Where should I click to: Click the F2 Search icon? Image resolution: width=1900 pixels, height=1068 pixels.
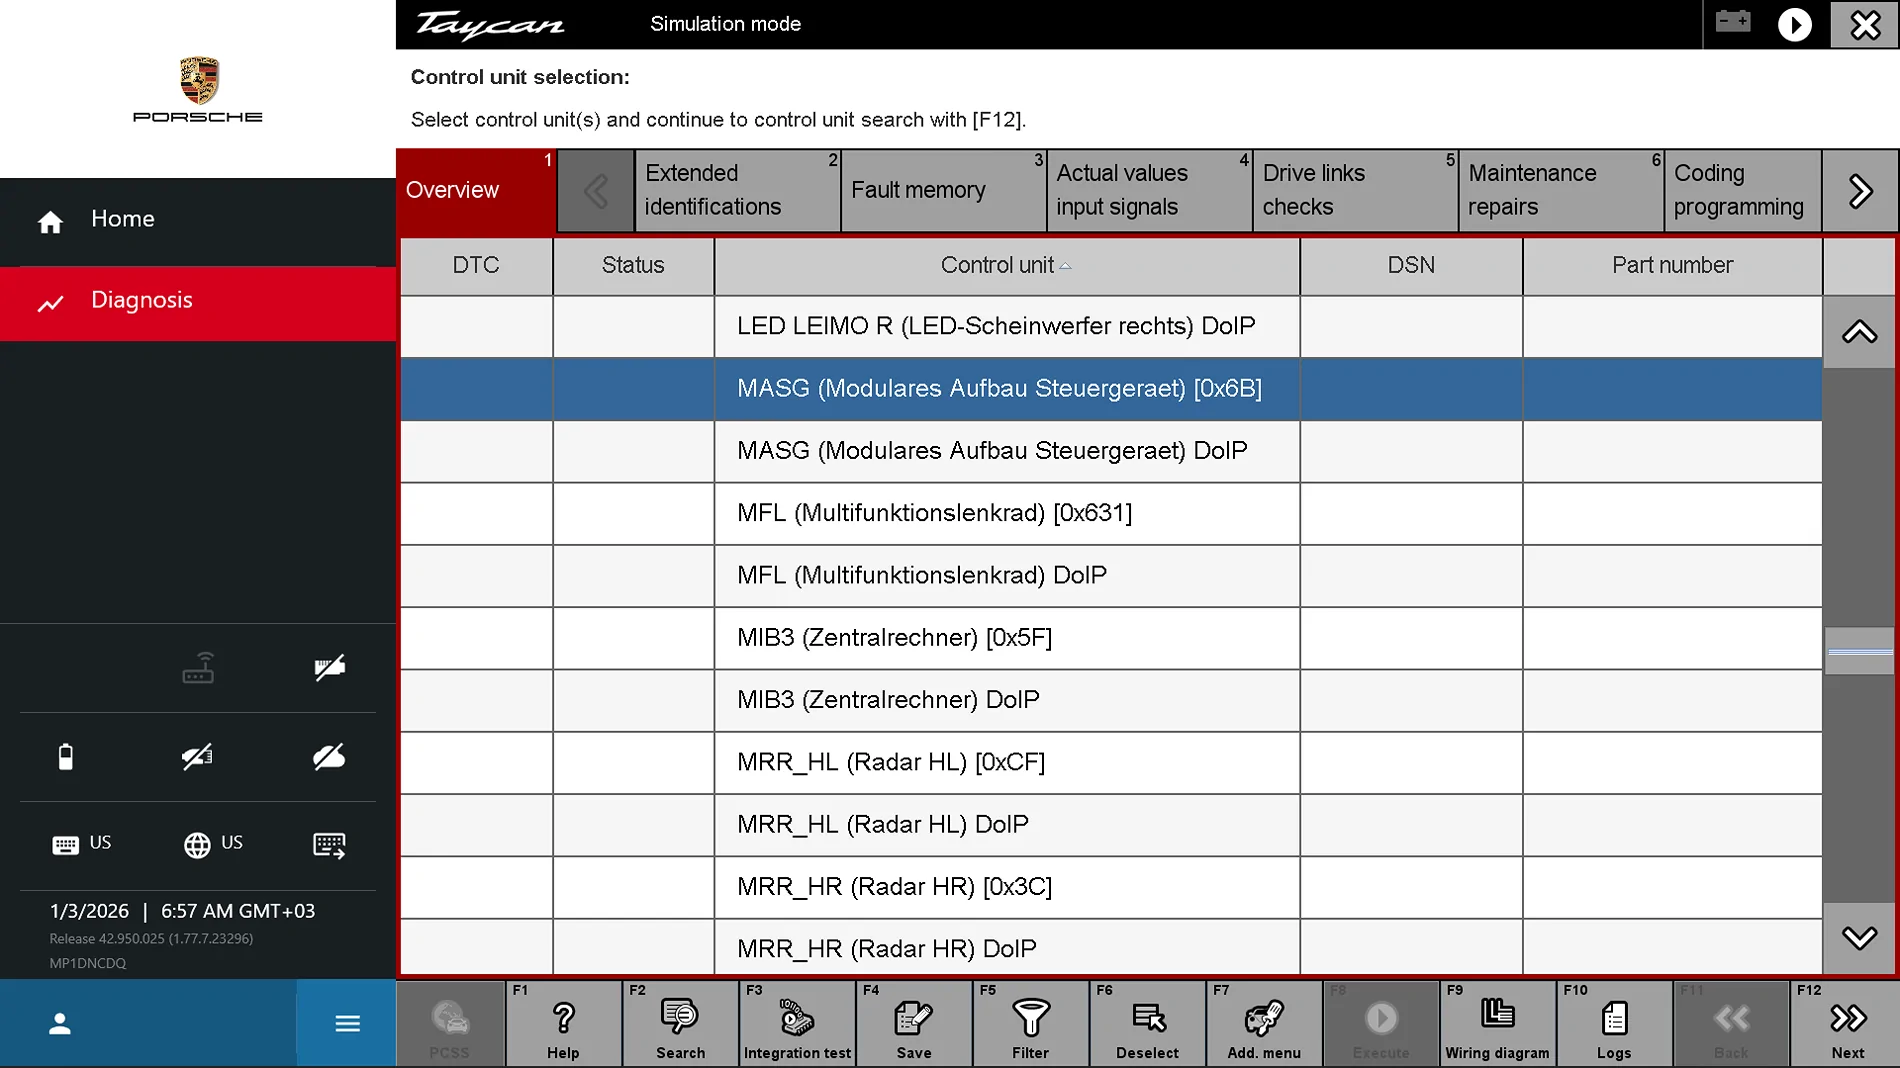pos(680,1023)
